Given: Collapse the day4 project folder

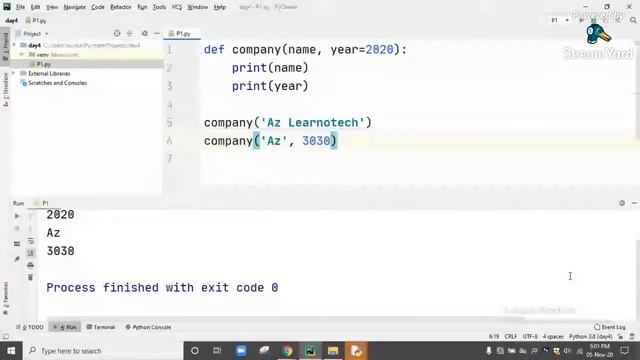Looking at the screenshot, I should tap(14, 45).
